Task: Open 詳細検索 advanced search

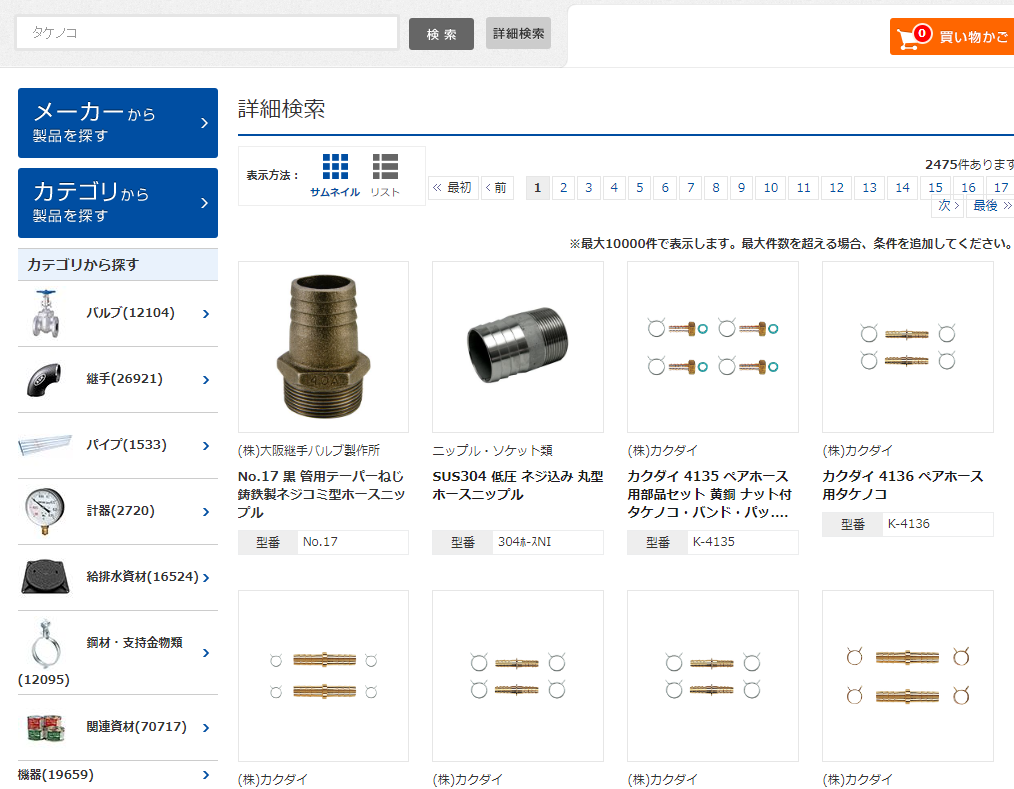Action: [518, 33]
